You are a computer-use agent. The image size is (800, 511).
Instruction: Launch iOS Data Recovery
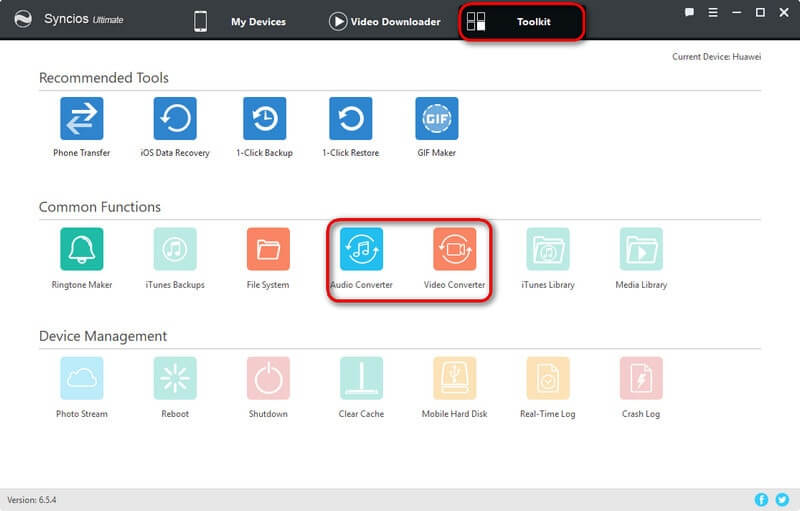click(x=175, y=118)
